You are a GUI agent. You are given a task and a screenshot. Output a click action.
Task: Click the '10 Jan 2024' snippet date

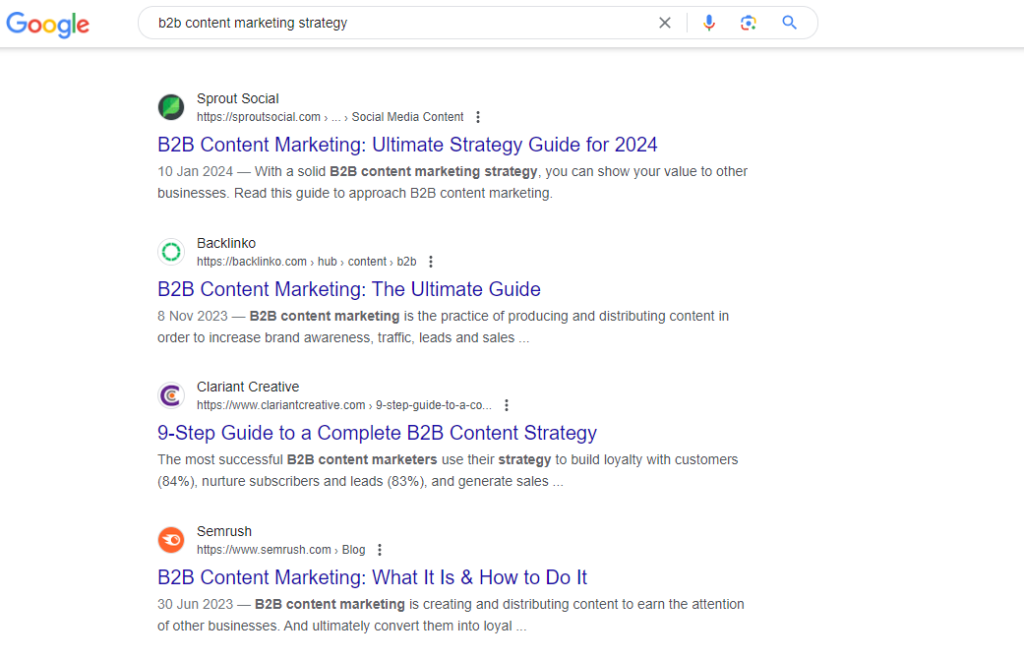click(195, 172)
